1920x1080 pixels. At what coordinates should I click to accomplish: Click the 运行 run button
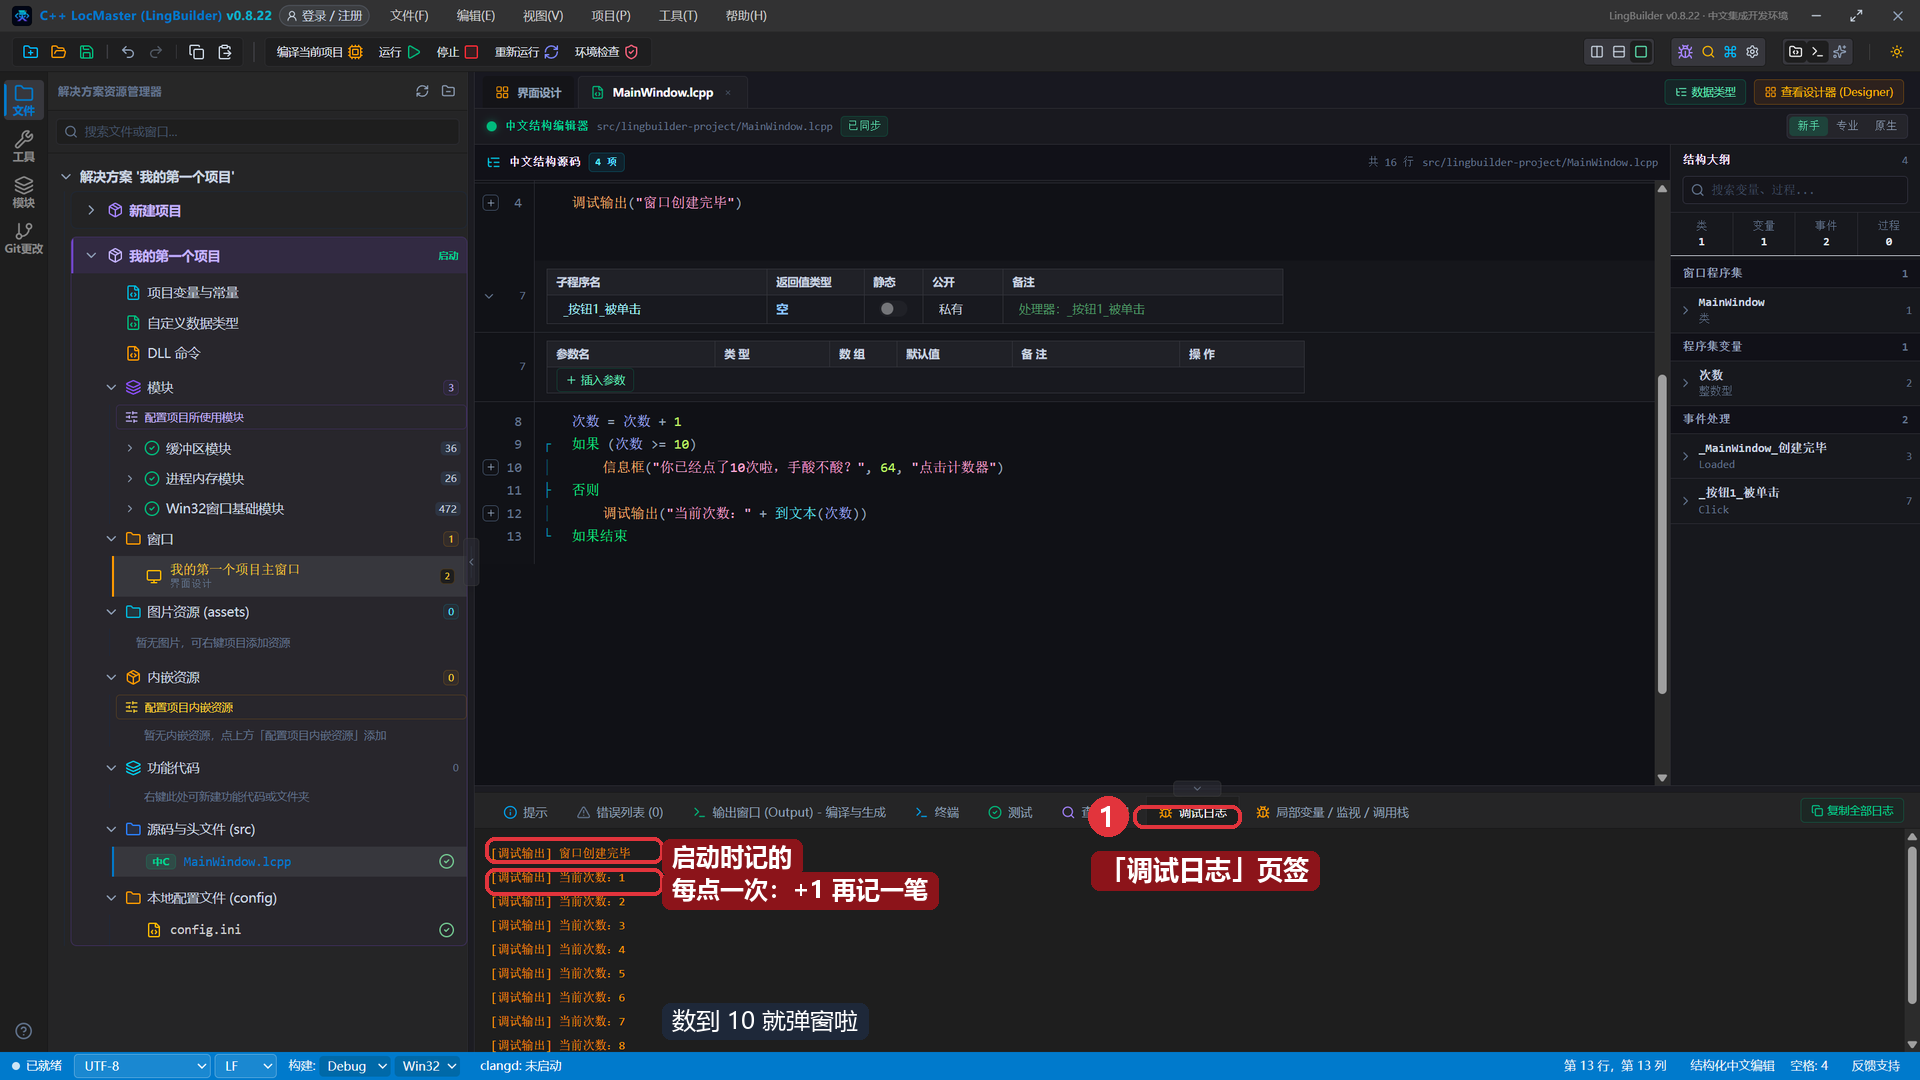click(400, 52)
